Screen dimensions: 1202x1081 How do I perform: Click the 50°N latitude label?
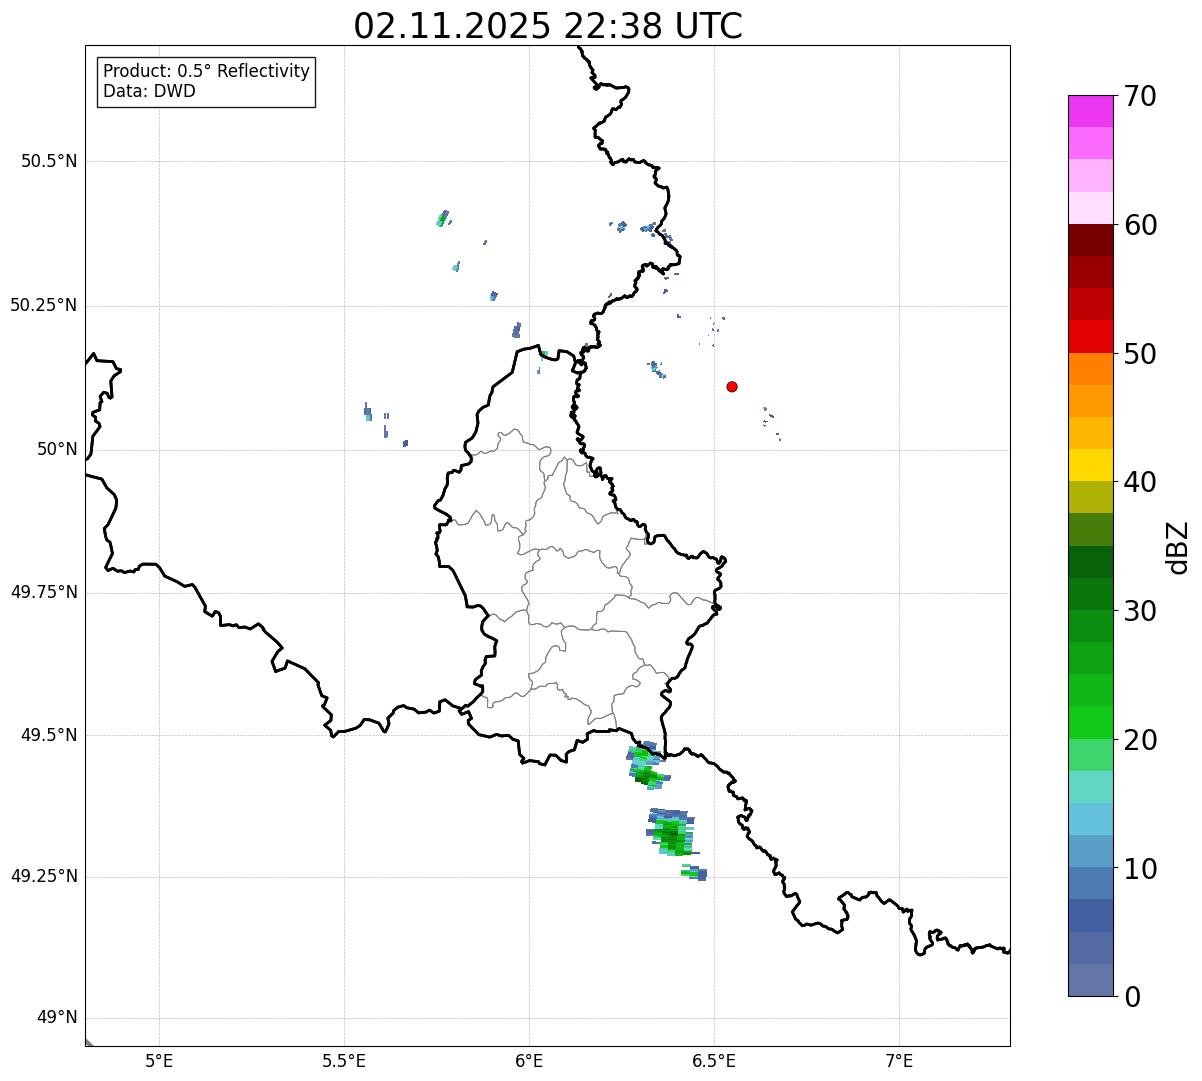(57, 449)
